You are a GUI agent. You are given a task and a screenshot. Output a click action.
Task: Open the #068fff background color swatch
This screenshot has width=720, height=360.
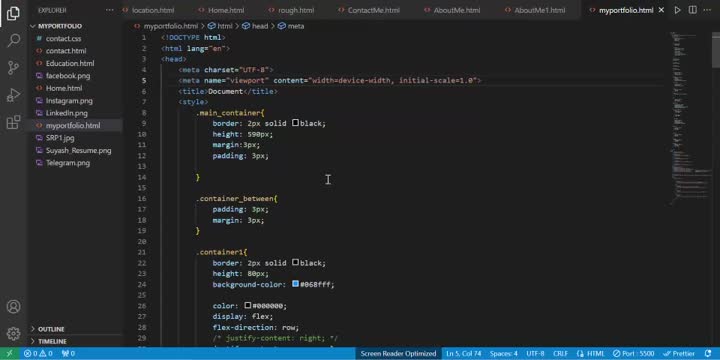pos(295,284)
